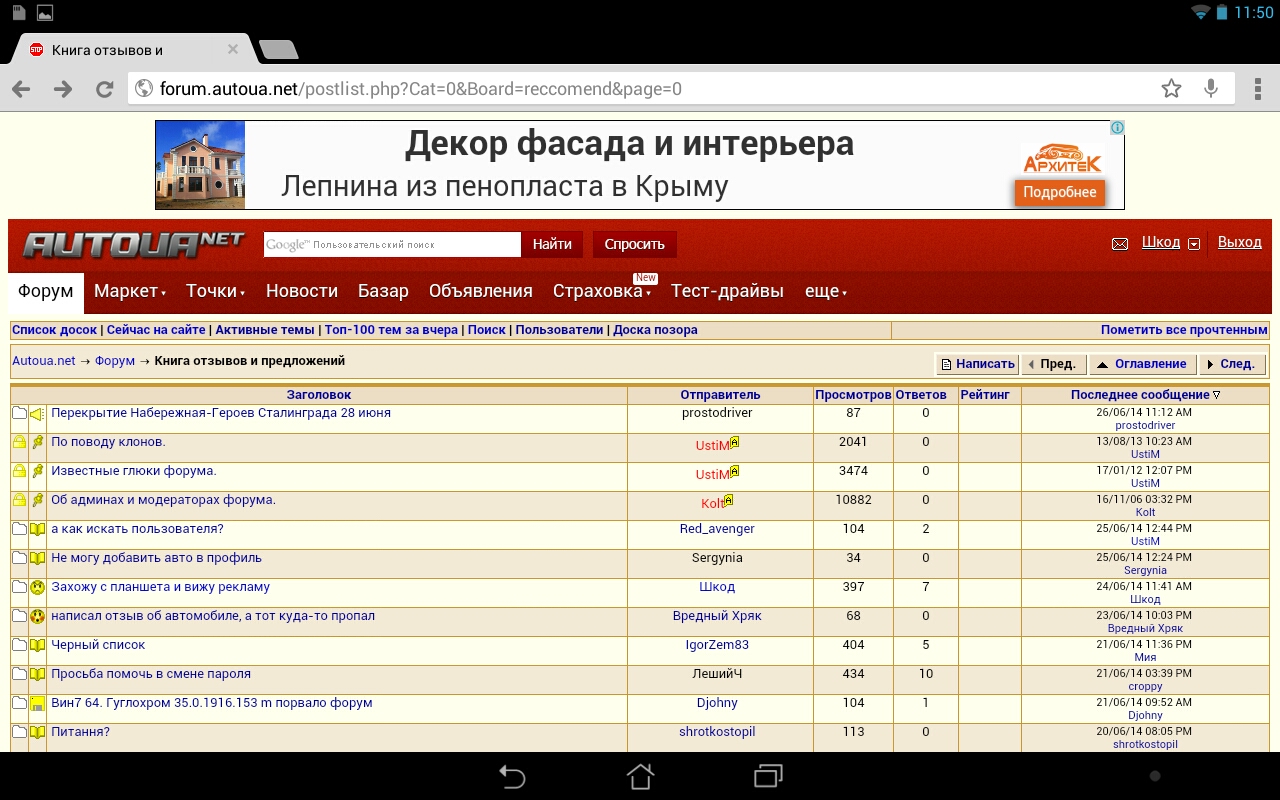Image resolution: width=1280 pixels, height=800 pixels.
Task: Expand the Маркет menu dropdown
Action: [130, 291]
